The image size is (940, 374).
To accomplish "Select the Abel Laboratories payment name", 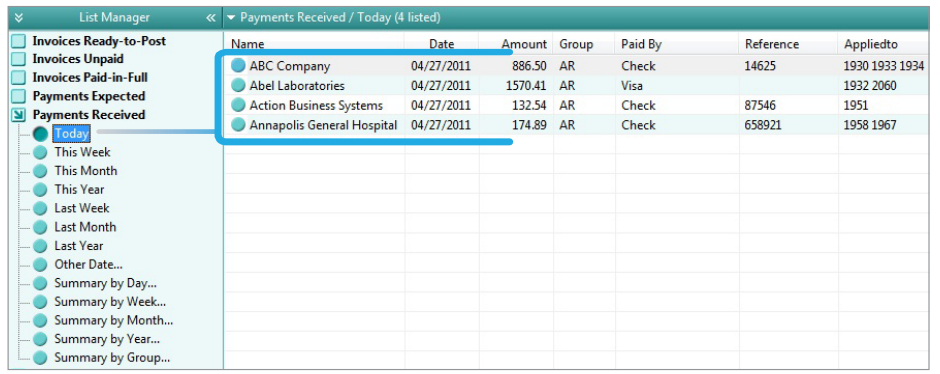I will (x=297, y=86).
